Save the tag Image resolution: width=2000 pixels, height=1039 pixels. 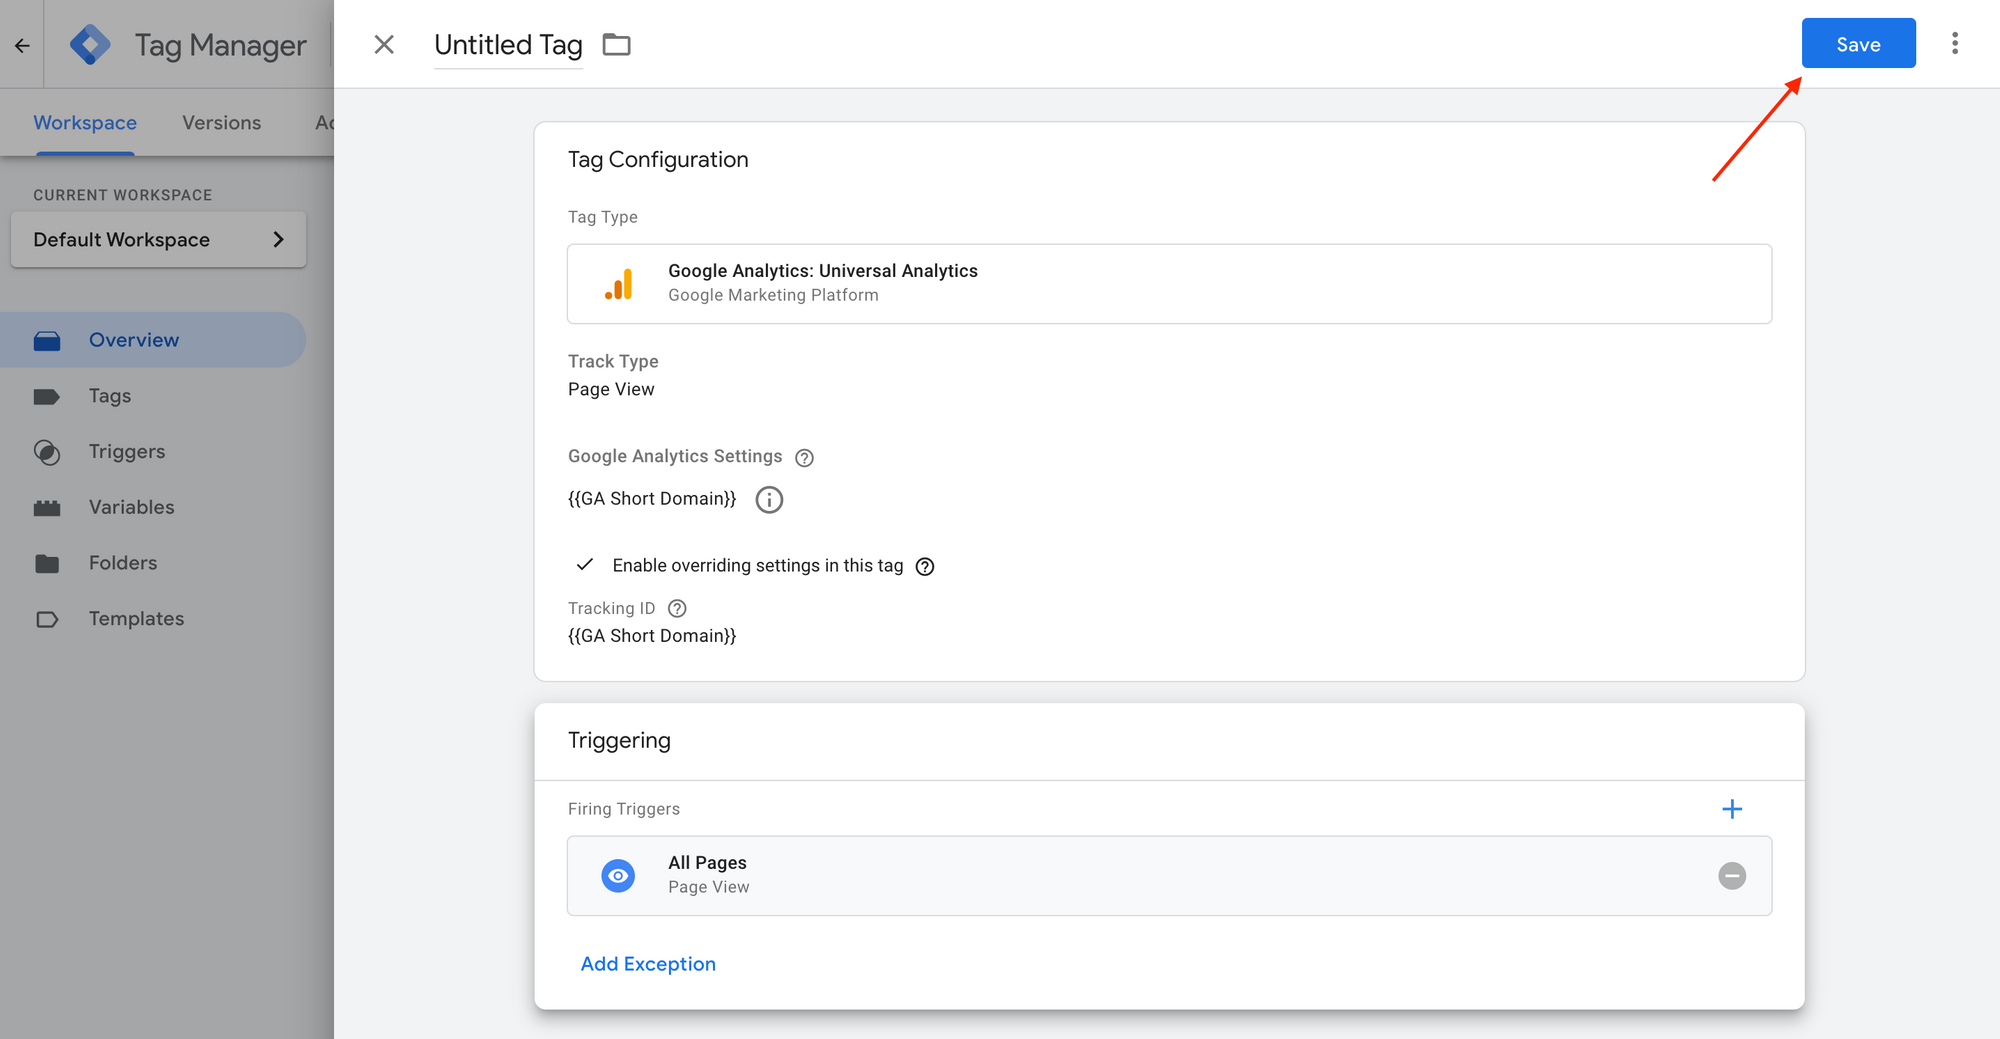point(1858,43)
